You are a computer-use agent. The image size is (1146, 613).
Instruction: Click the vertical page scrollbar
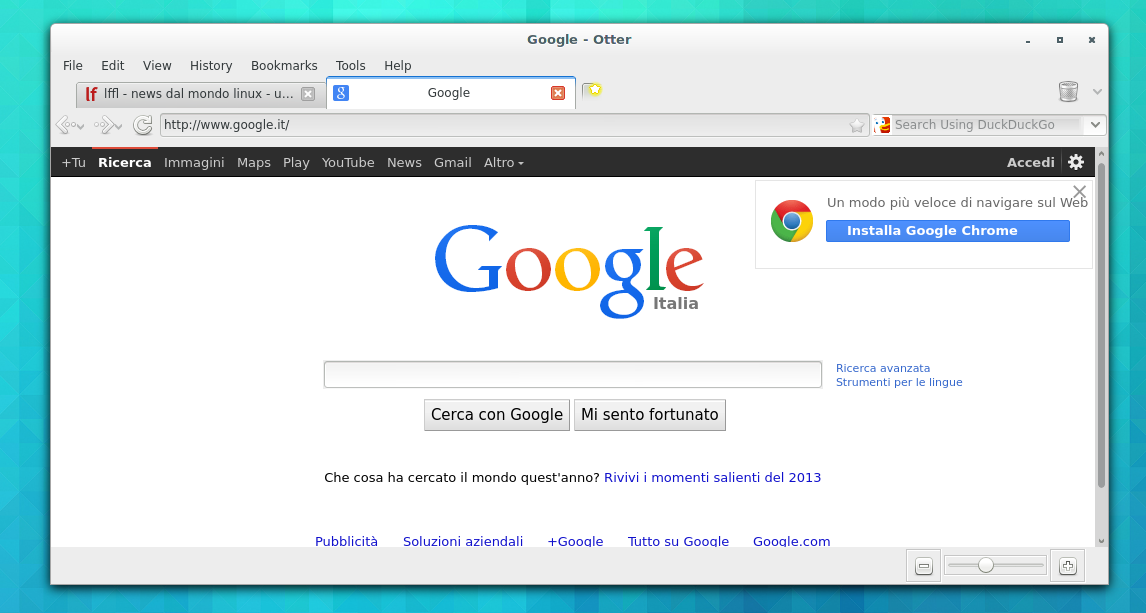pos(1101,326)
